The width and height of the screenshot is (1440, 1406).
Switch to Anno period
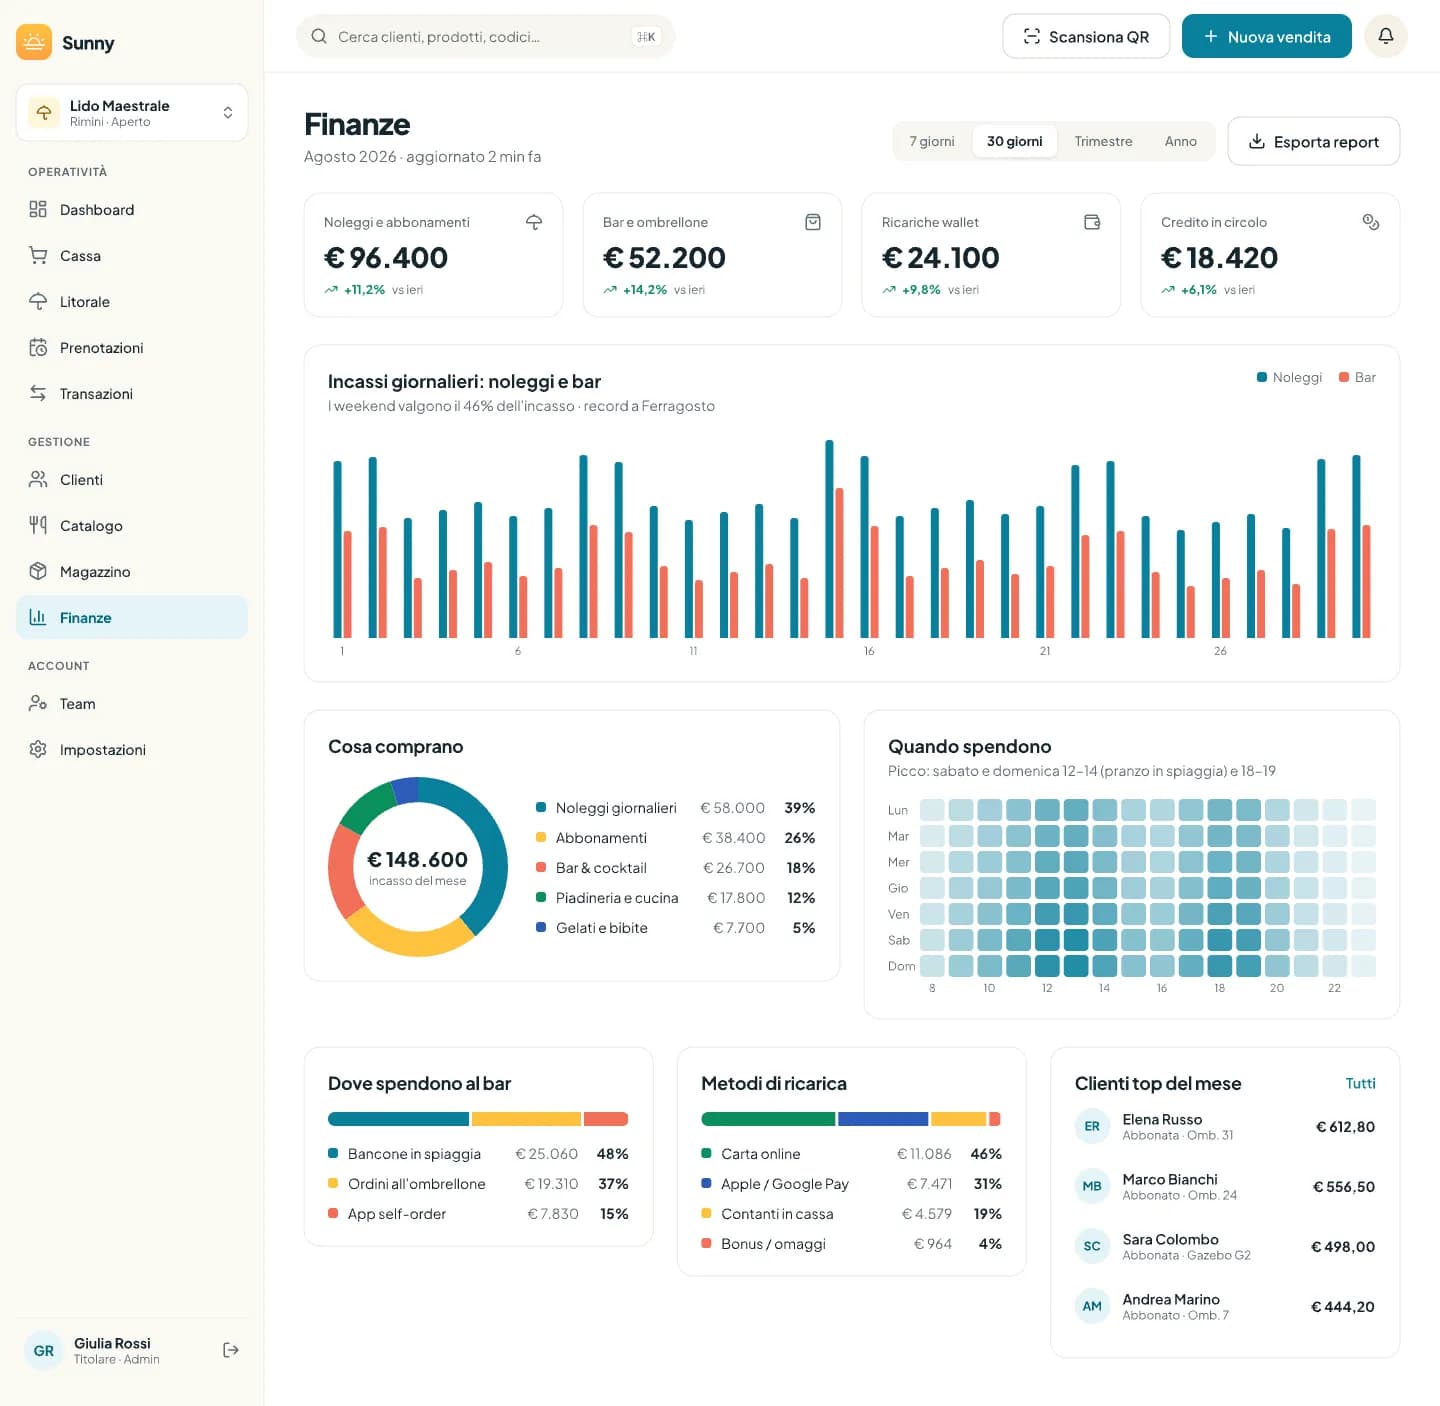pyautogui.click(x=1180, y=141)
